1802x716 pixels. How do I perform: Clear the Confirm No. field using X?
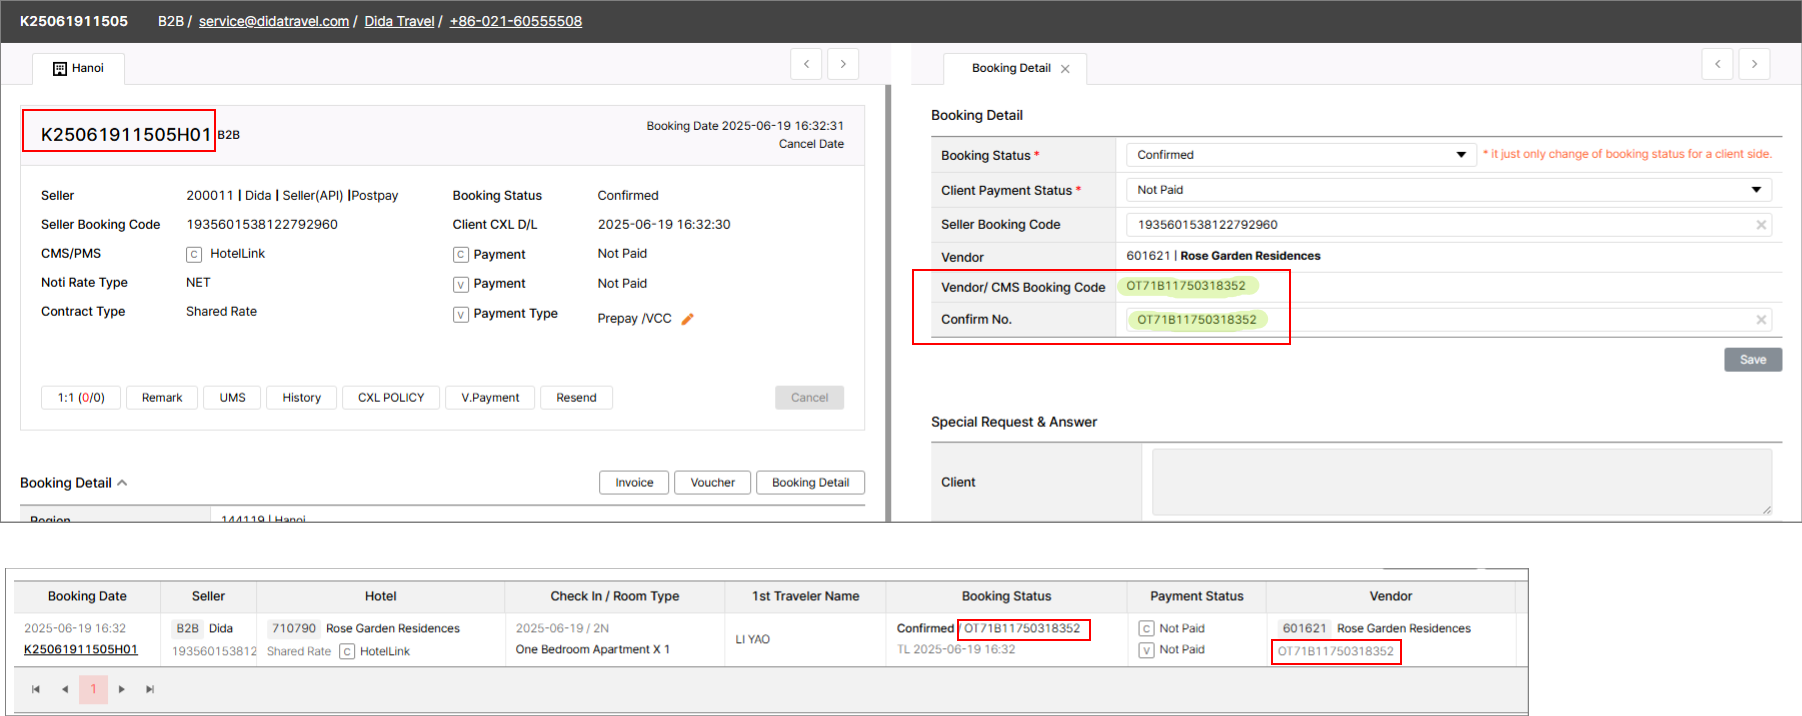[1761, 320]
